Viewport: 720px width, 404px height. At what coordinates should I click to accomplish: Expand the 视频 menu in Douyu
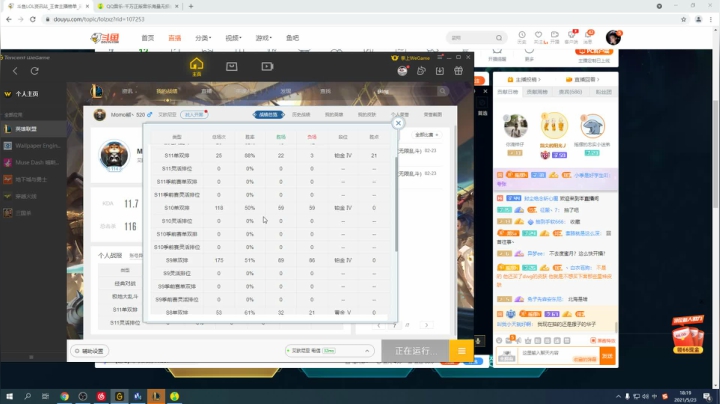click(x=233, y=38)
